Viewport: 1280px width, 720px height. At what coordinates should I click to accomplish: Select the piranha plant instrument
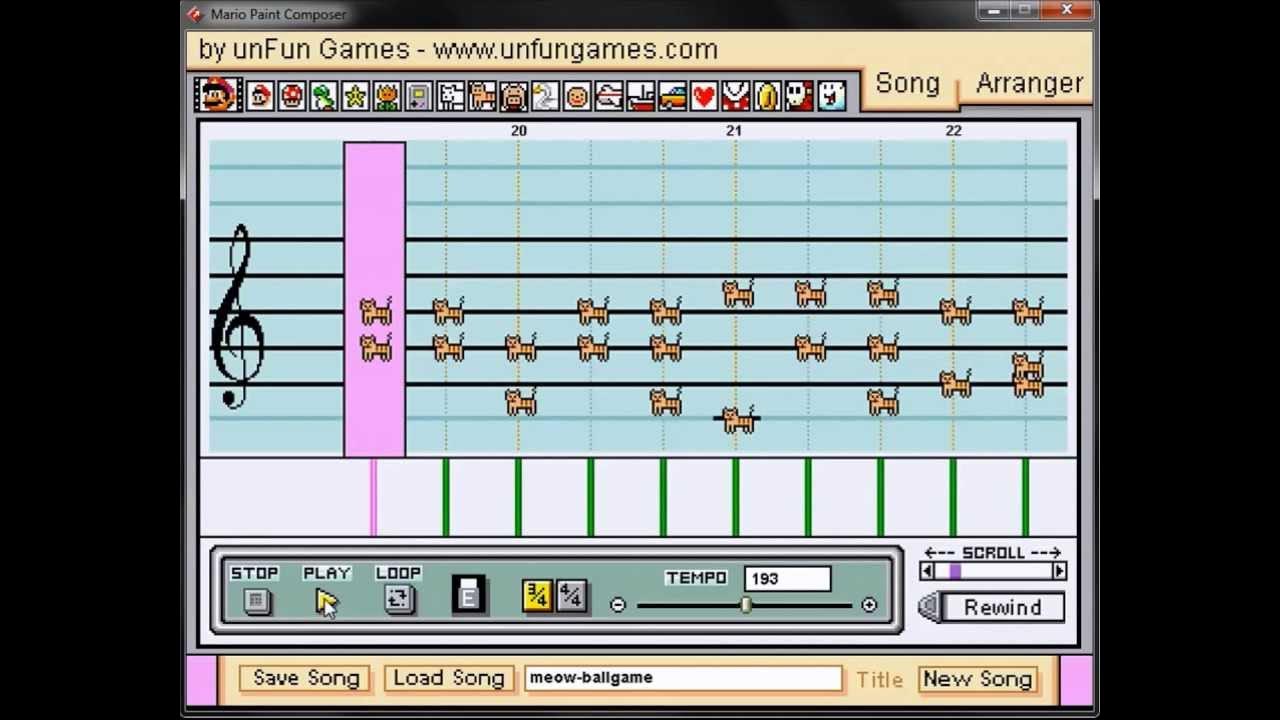(736, 96)
